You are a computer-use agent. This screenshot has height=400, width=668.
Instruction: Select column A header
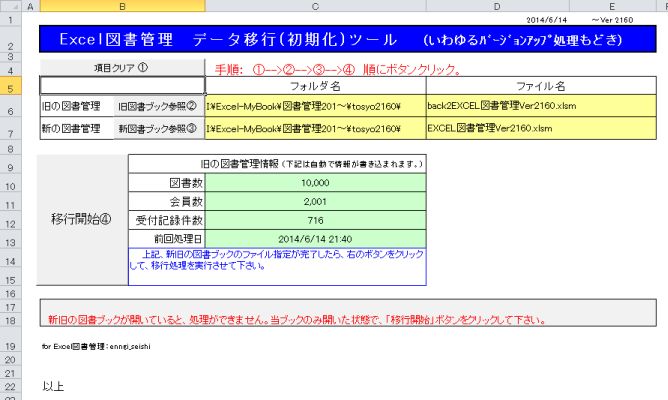[30, 6]
